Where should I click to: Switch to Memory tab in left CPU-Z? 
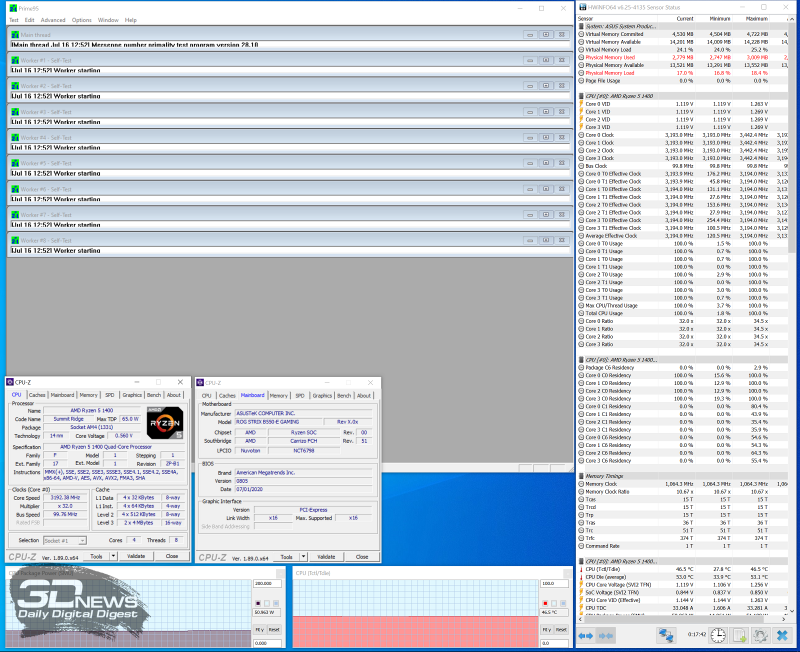pyautogui.click(x=88, y=395)
